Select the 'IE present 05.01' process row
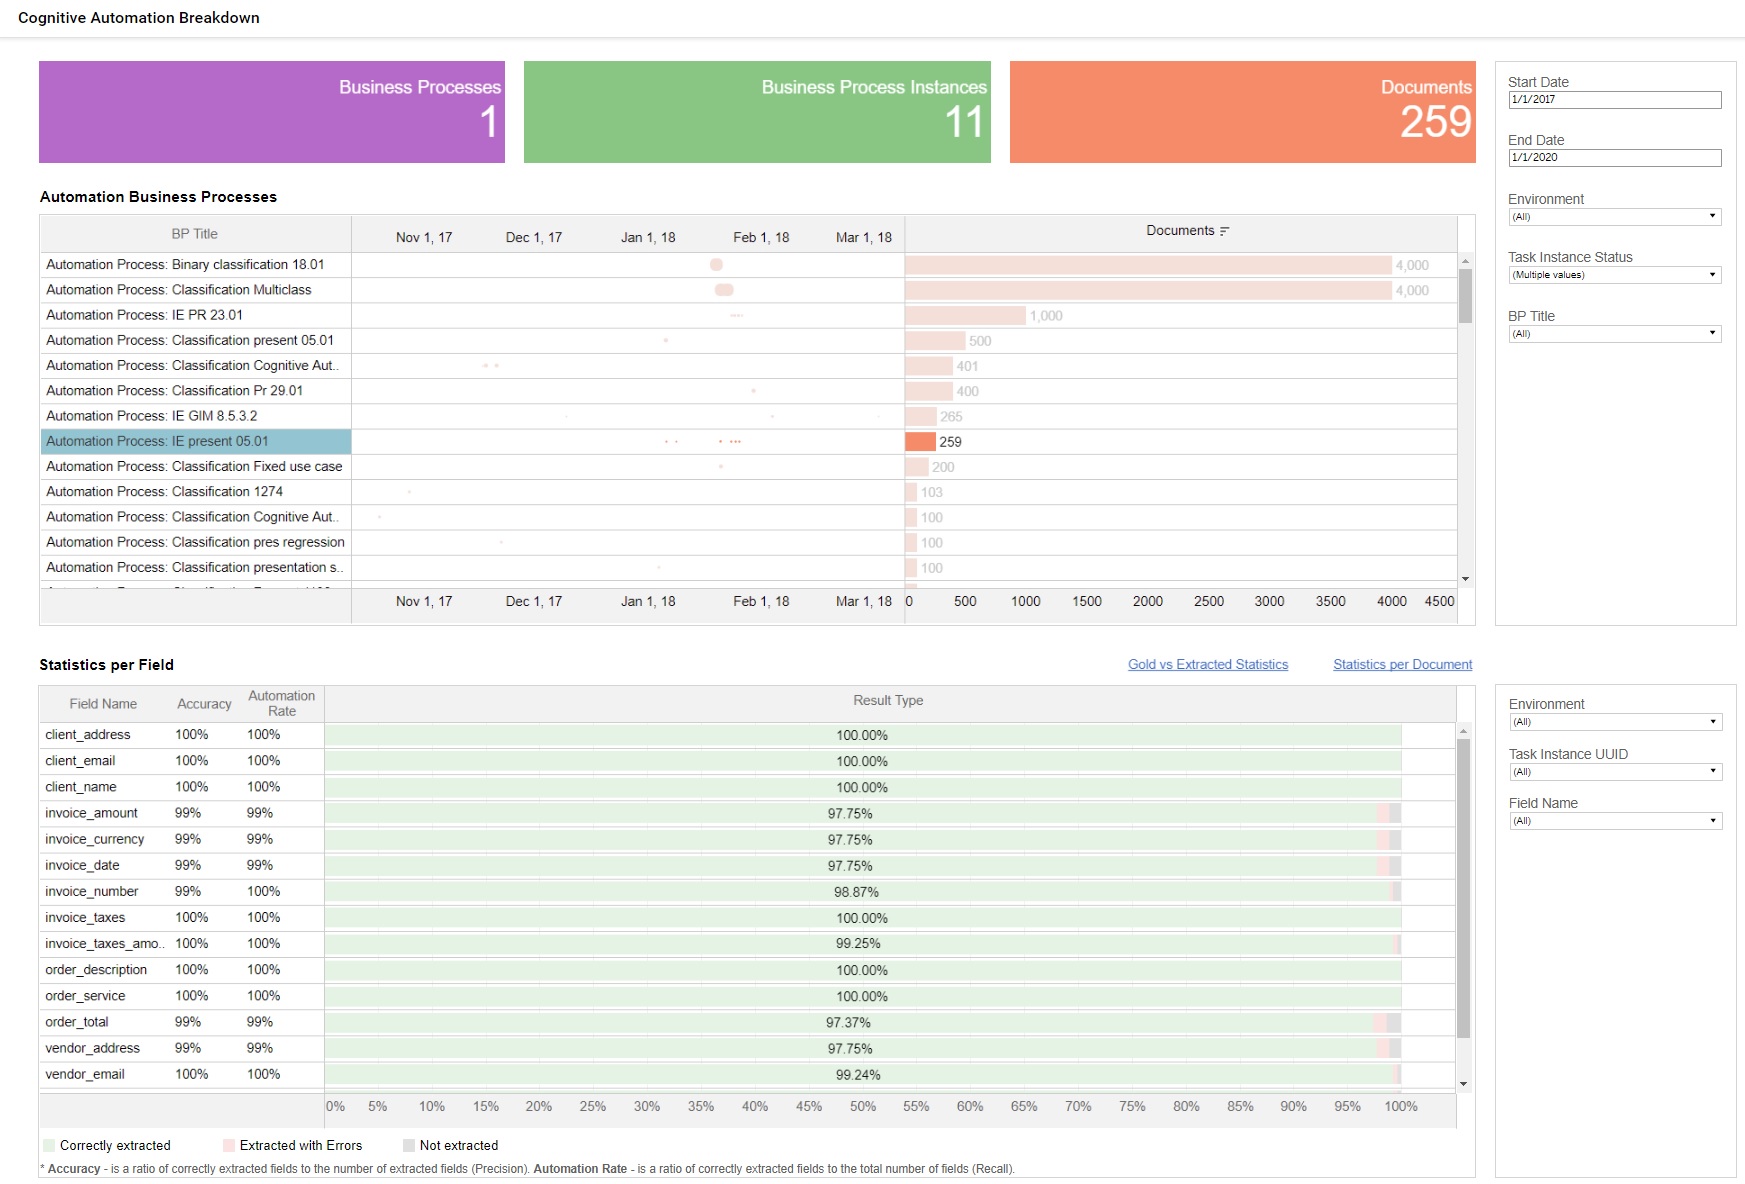The height and width of the screenshot is (1184, 1745). coord(196,442)
